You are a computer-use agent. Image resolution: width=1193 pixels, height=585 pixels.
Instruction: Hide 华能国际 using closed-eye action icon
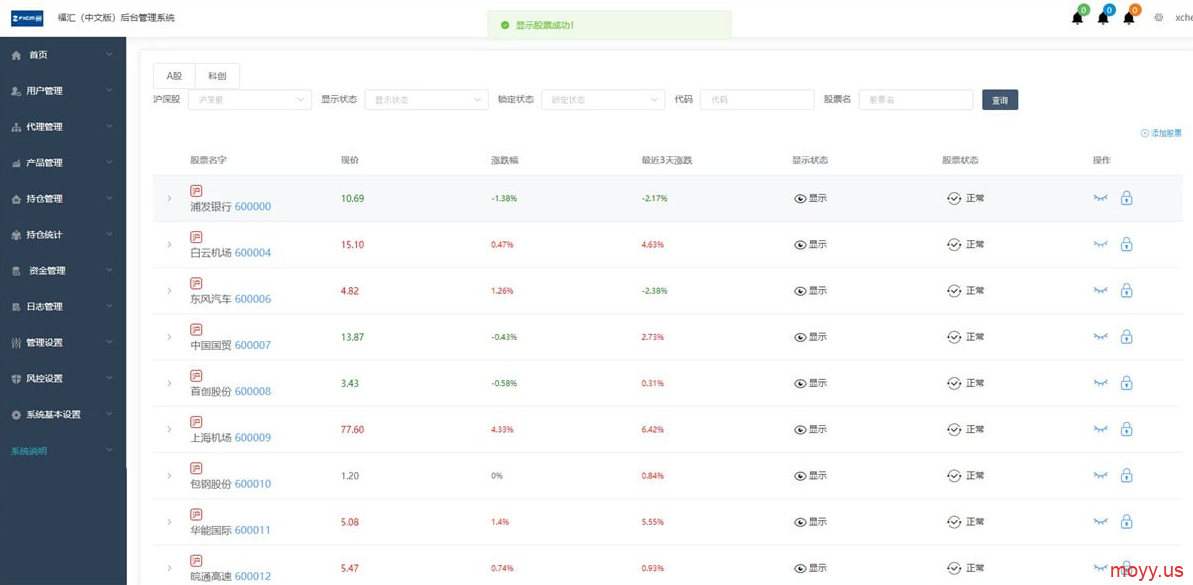pyautogui.click(x=1100, y=523)
